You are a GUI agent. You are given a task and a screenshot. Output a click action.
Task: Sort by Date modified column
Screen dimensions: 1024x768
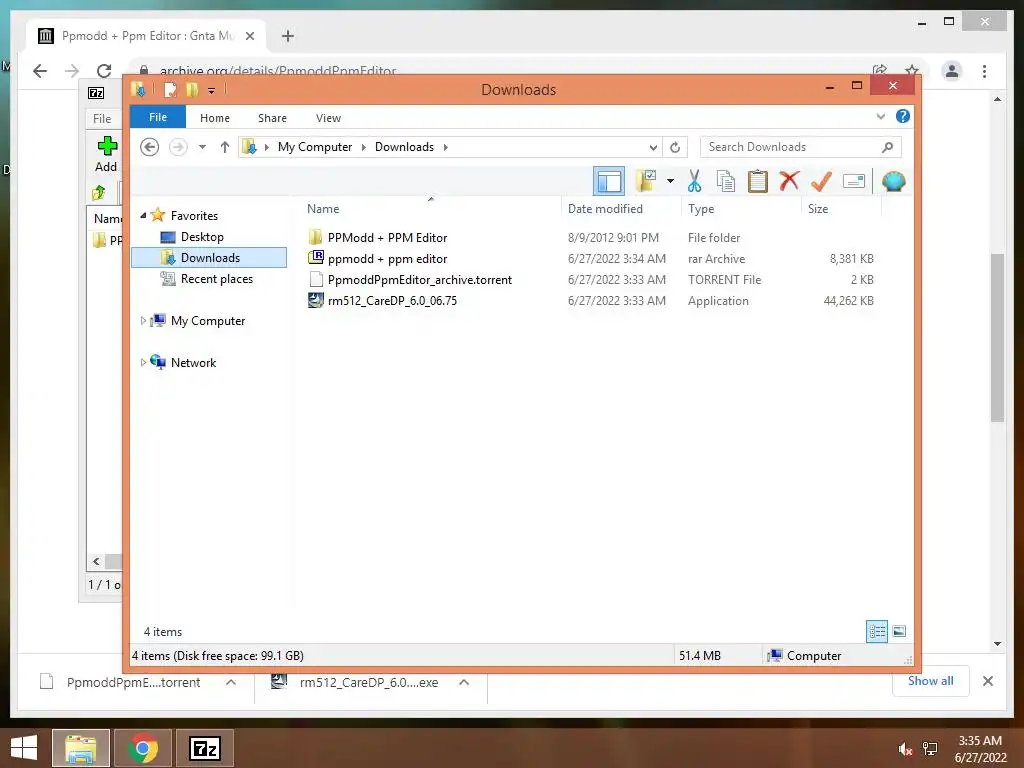[605, 209]
